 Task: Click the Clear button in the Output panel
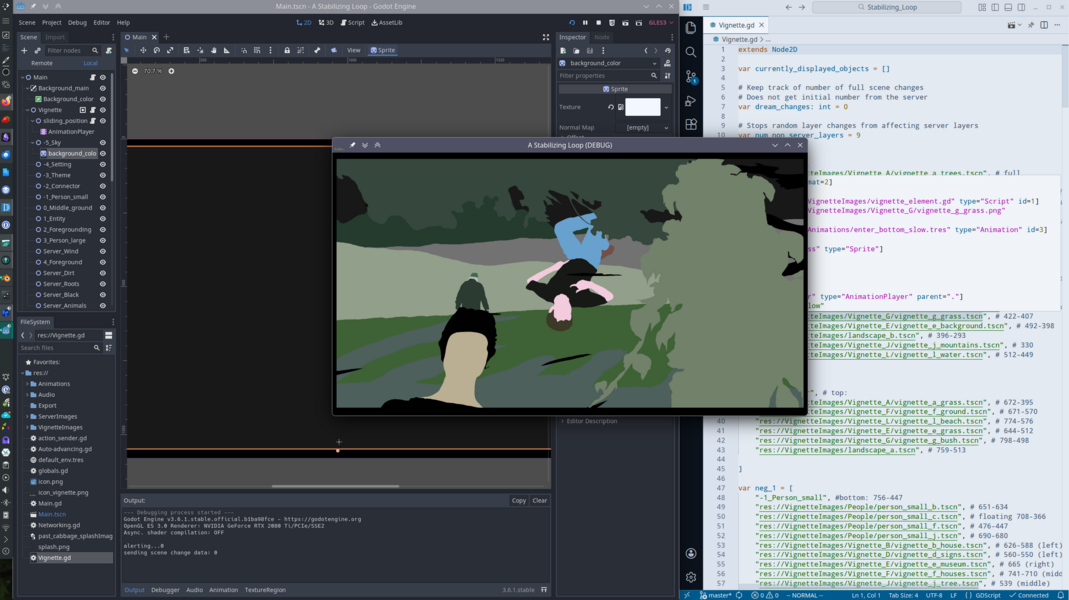540,500
